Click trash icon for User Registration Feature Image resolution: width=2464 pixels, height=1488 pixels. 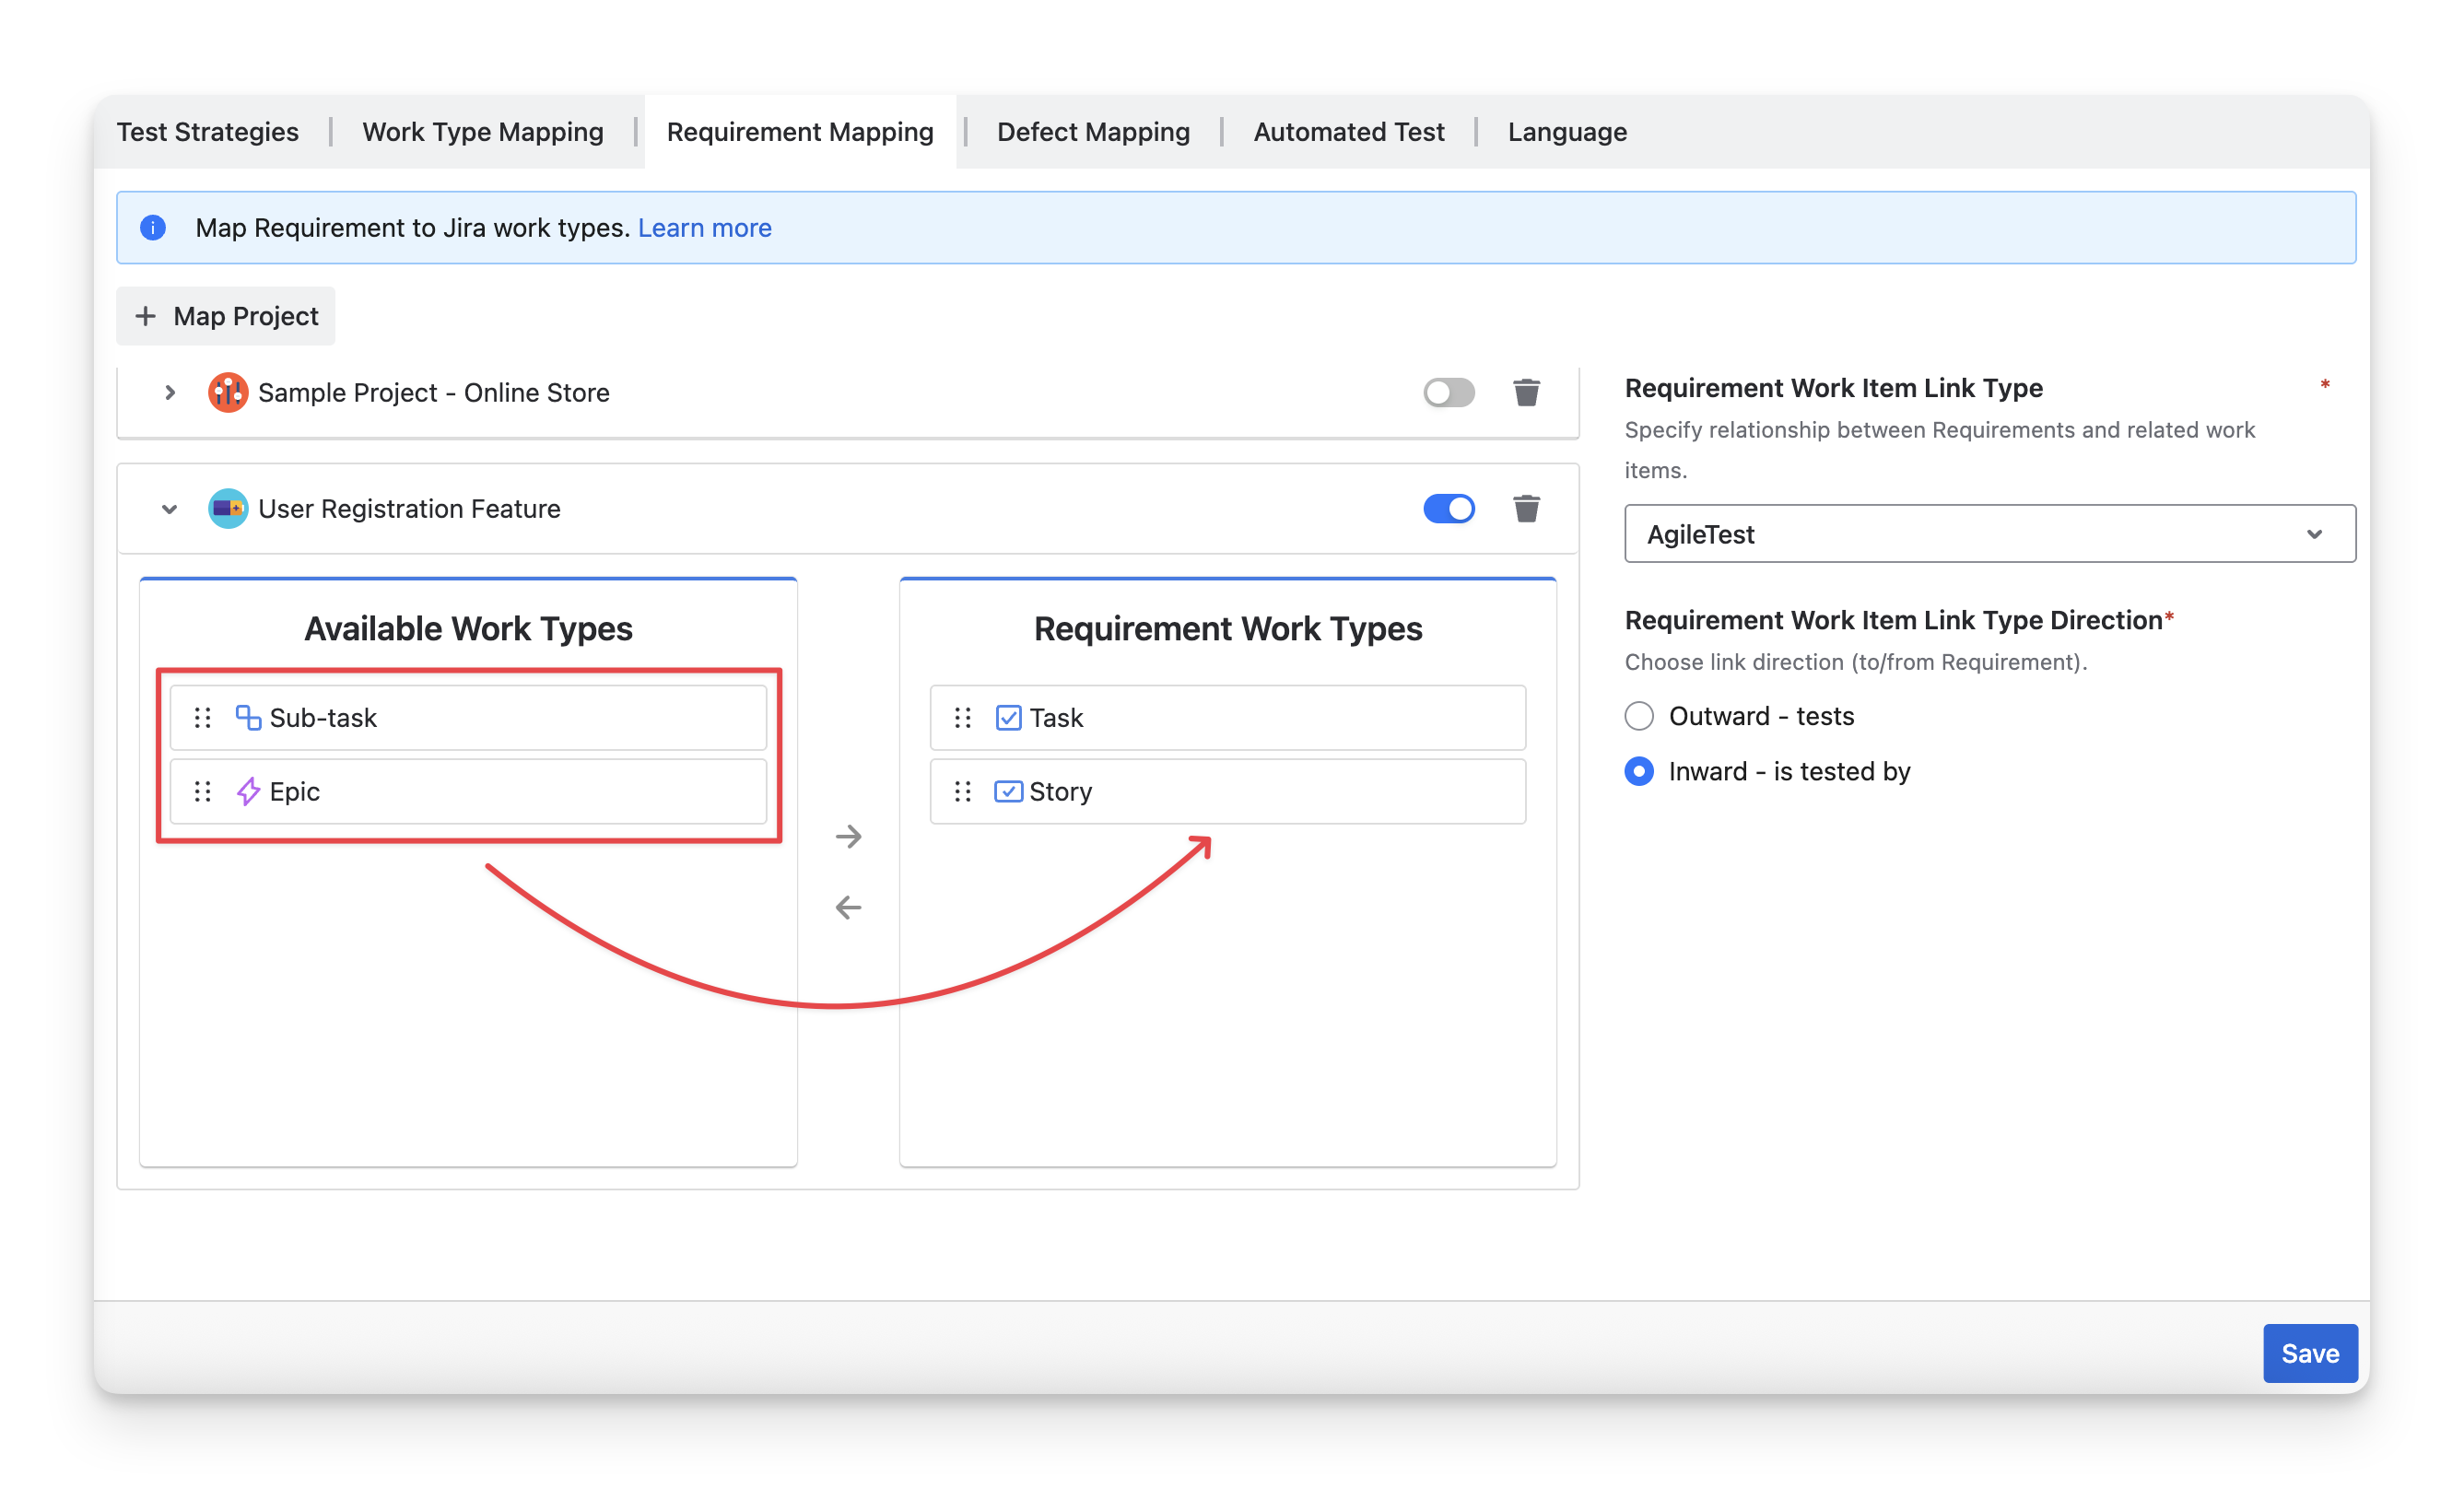(1526, 509)
